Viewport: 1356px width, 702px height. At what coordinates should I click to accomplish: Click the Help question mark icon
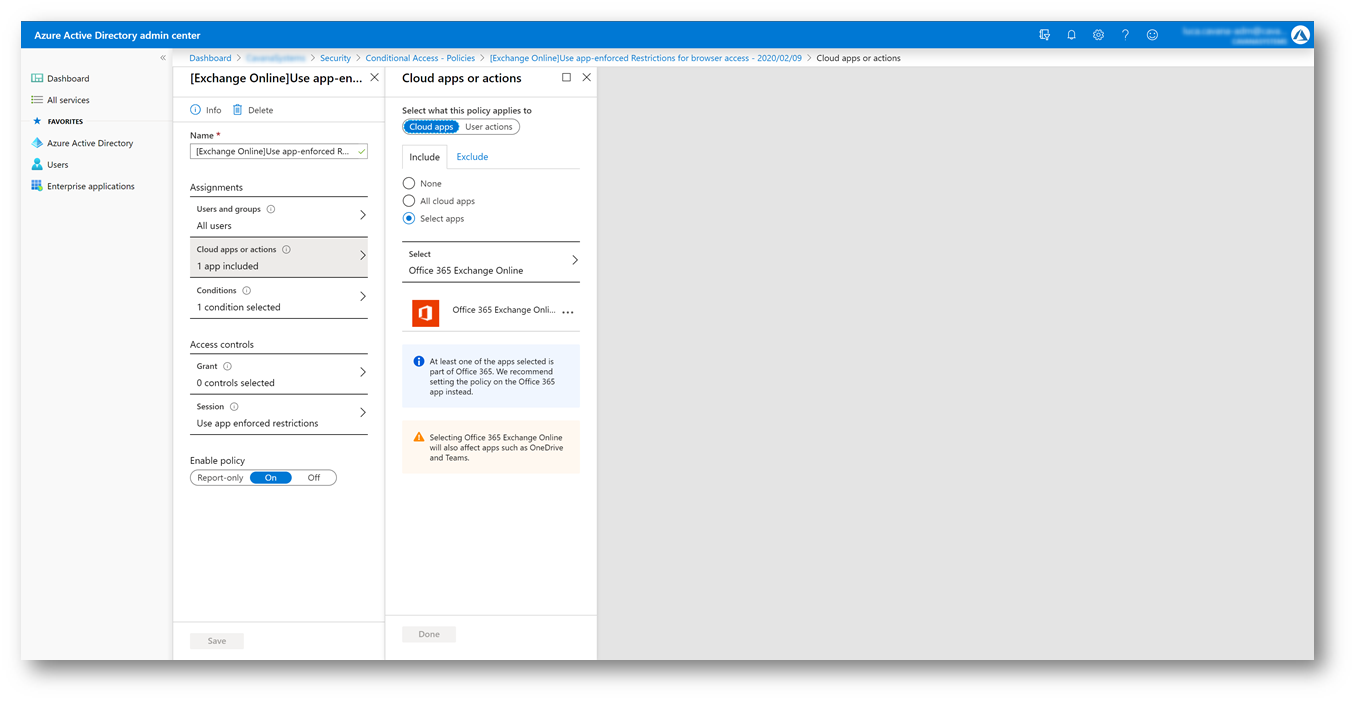(x=1125, y=35)
